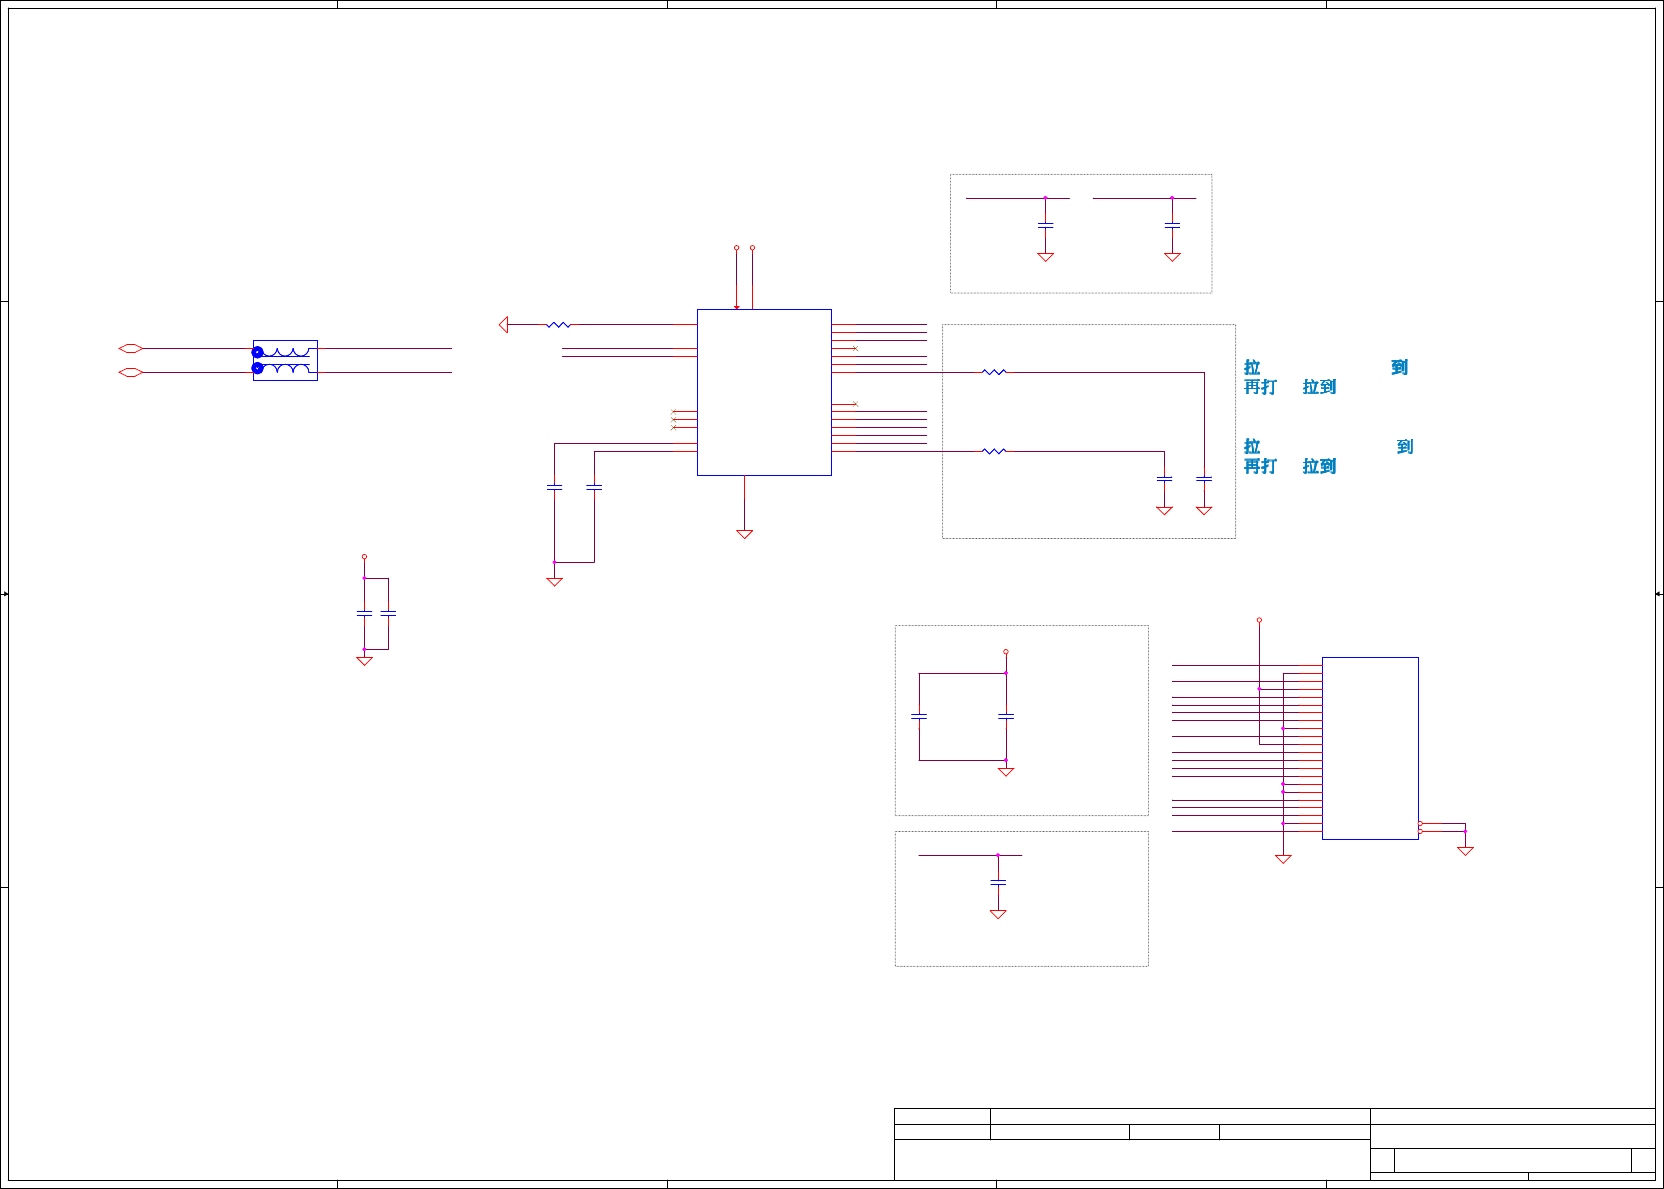Click the ground symbol below-left of the blue connector block
The height and width of the screenshot is (1189, 1664).
[x=1283, y=859]
